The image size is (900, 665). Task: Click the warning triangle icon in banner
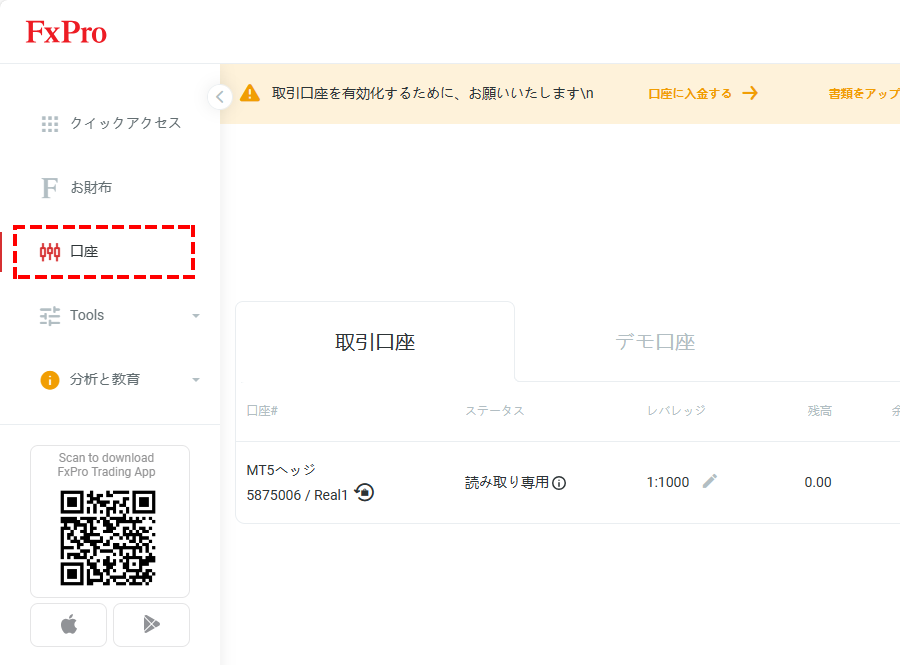click(x=250, y=93)
